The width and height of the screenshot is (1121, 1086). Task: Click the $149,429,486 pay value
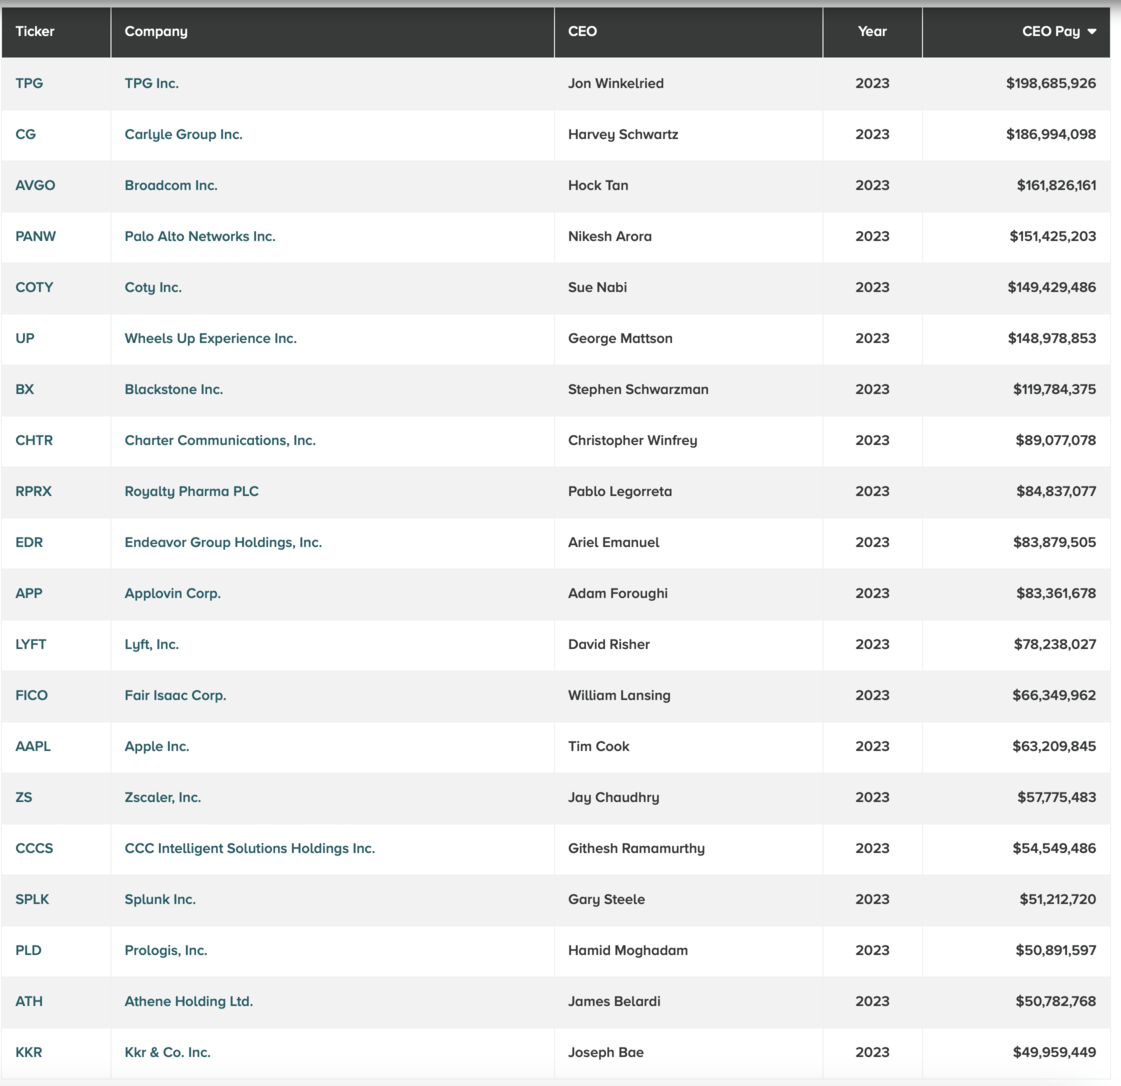(1052, 287)
